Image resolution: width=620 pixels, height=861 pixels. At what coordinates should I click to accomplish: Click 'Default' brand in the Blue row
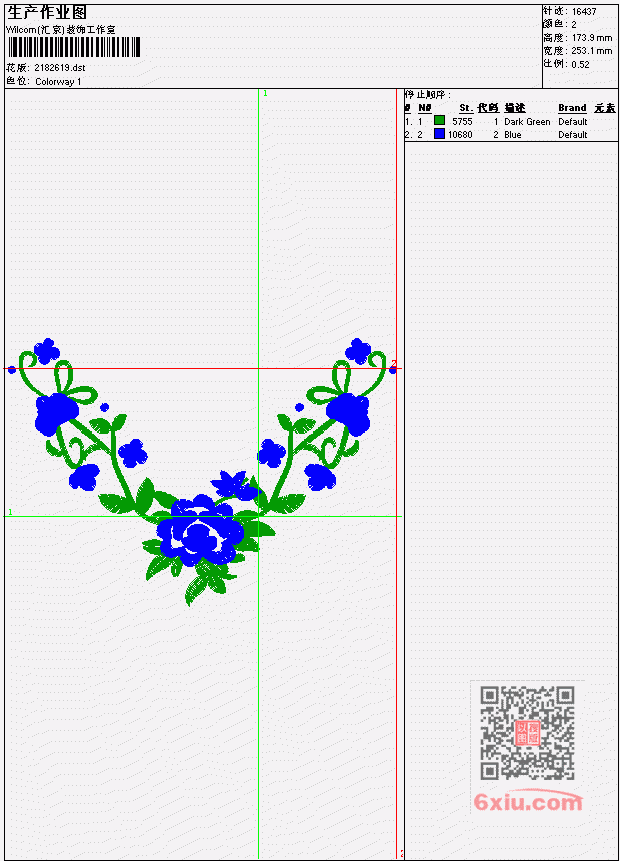pyautogui.click(x=573, y=135)
